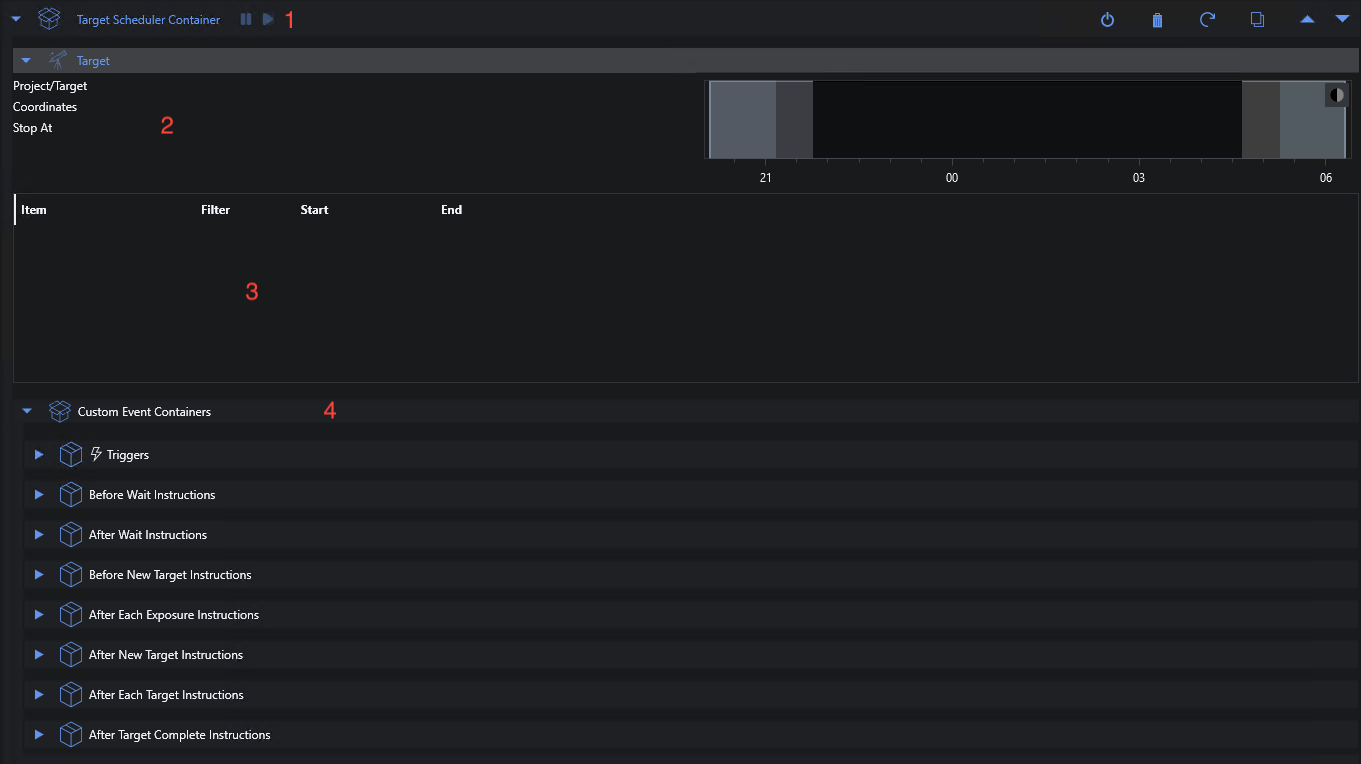Click the After Target Complete Instructions box icon
The image size is (1361, 764).
point(70,734)
